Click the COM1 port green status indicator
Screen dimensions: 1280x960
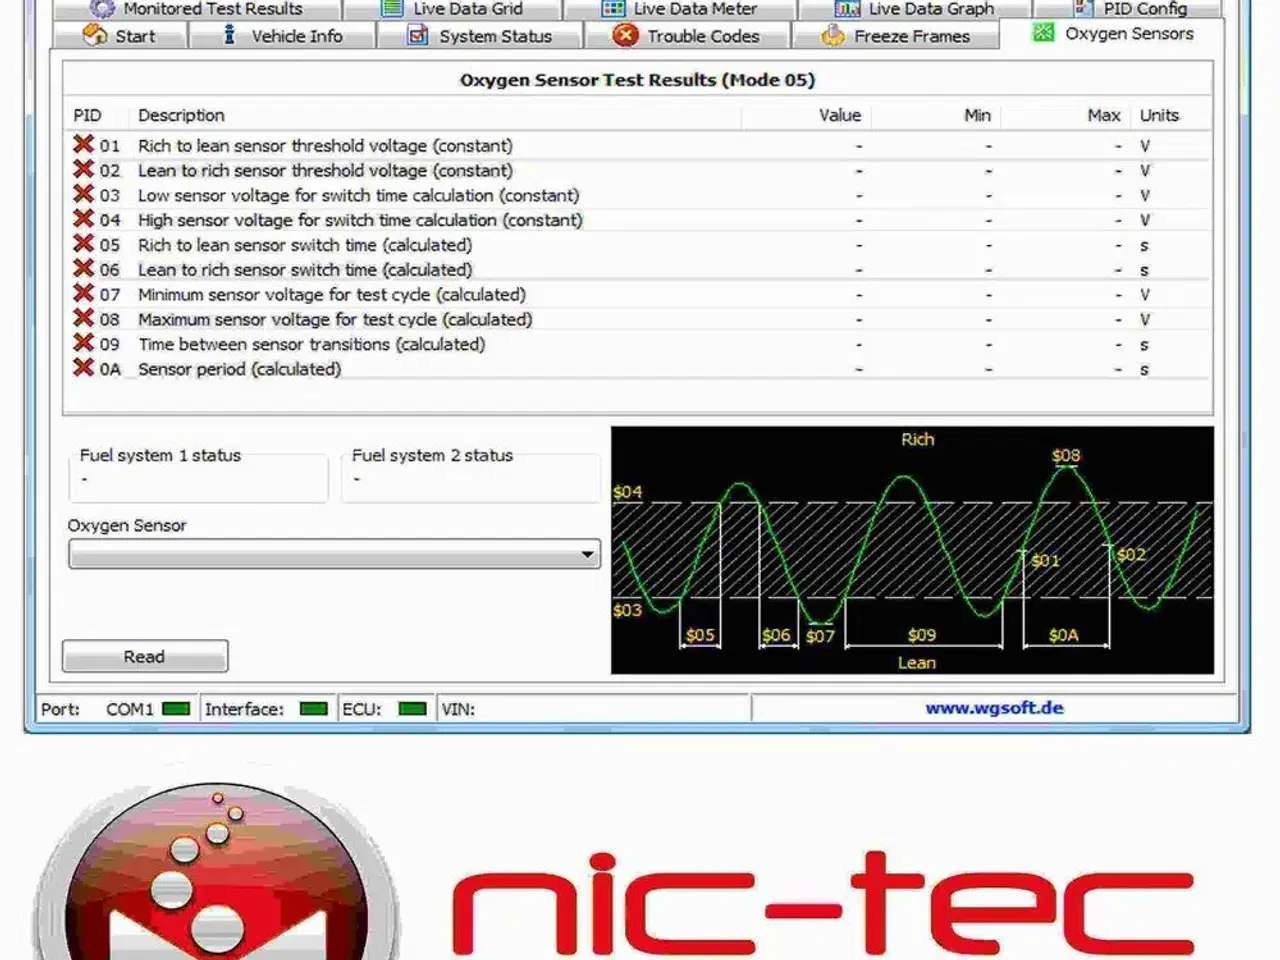click(x=176, y=709)
